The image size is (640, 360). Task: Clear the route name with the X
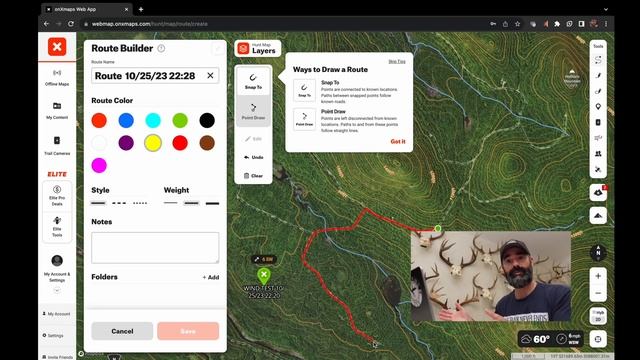pos(210,76)
